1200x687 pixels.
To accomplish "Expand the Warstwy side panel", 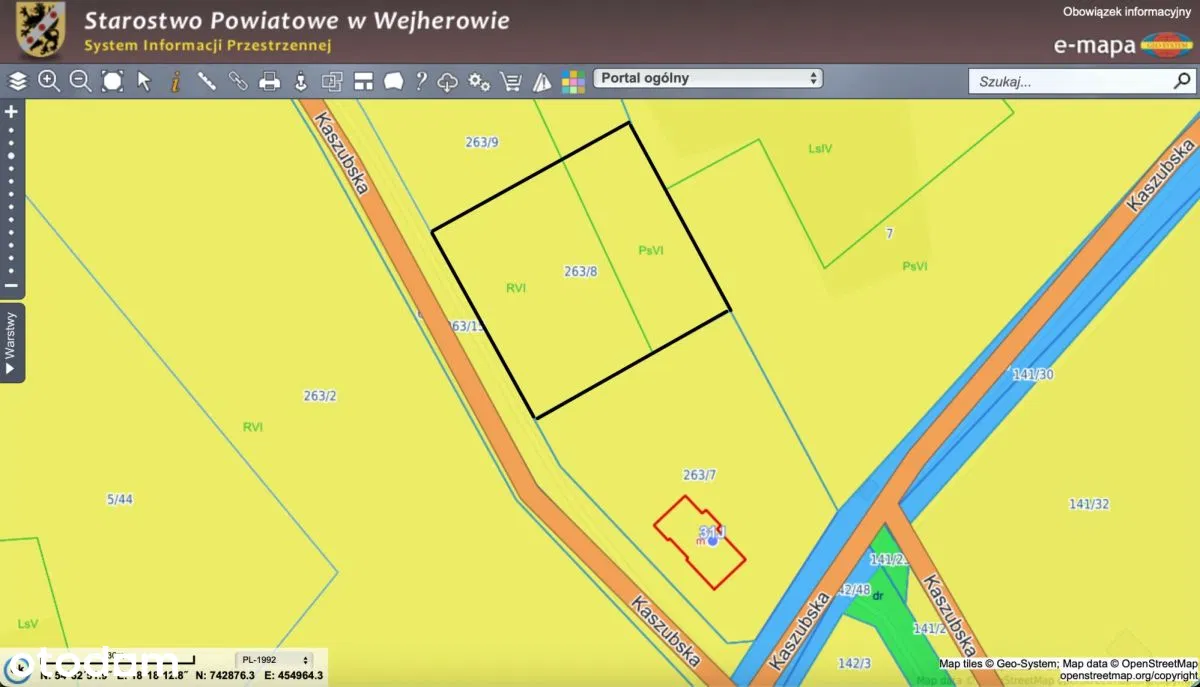I will (x=12, y=343).
